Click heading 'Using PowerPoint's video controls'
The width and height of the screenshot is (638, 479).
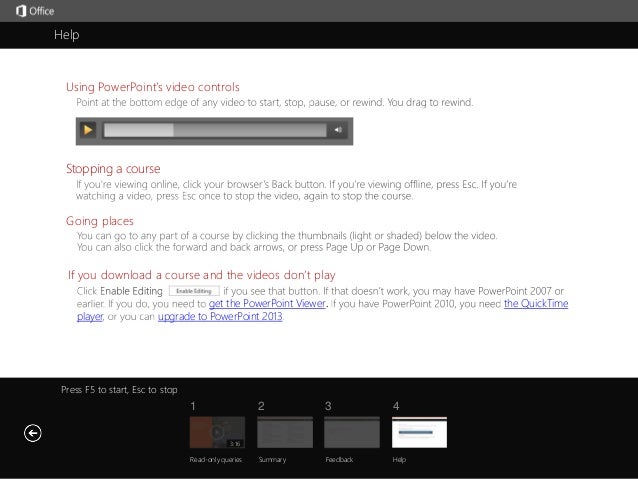(x=153, y=87)
